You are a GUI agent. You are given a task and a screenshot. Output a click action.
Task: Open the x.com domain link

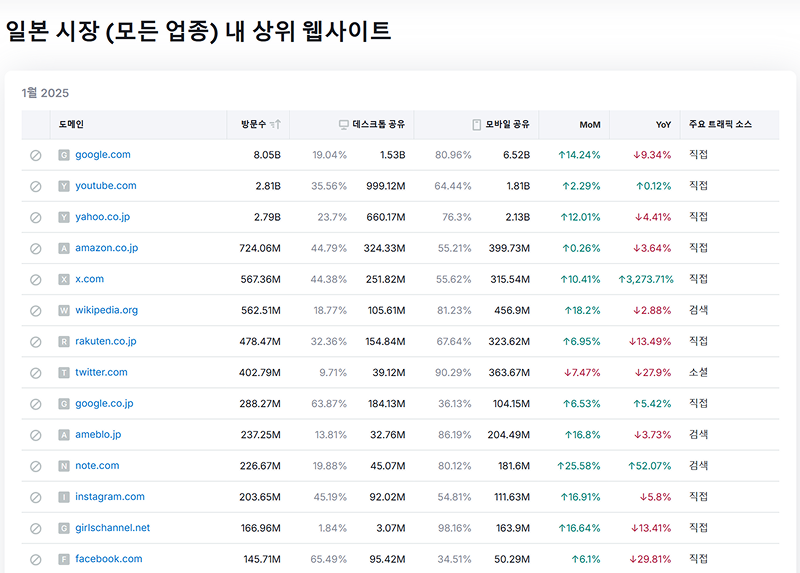point(89,279)
